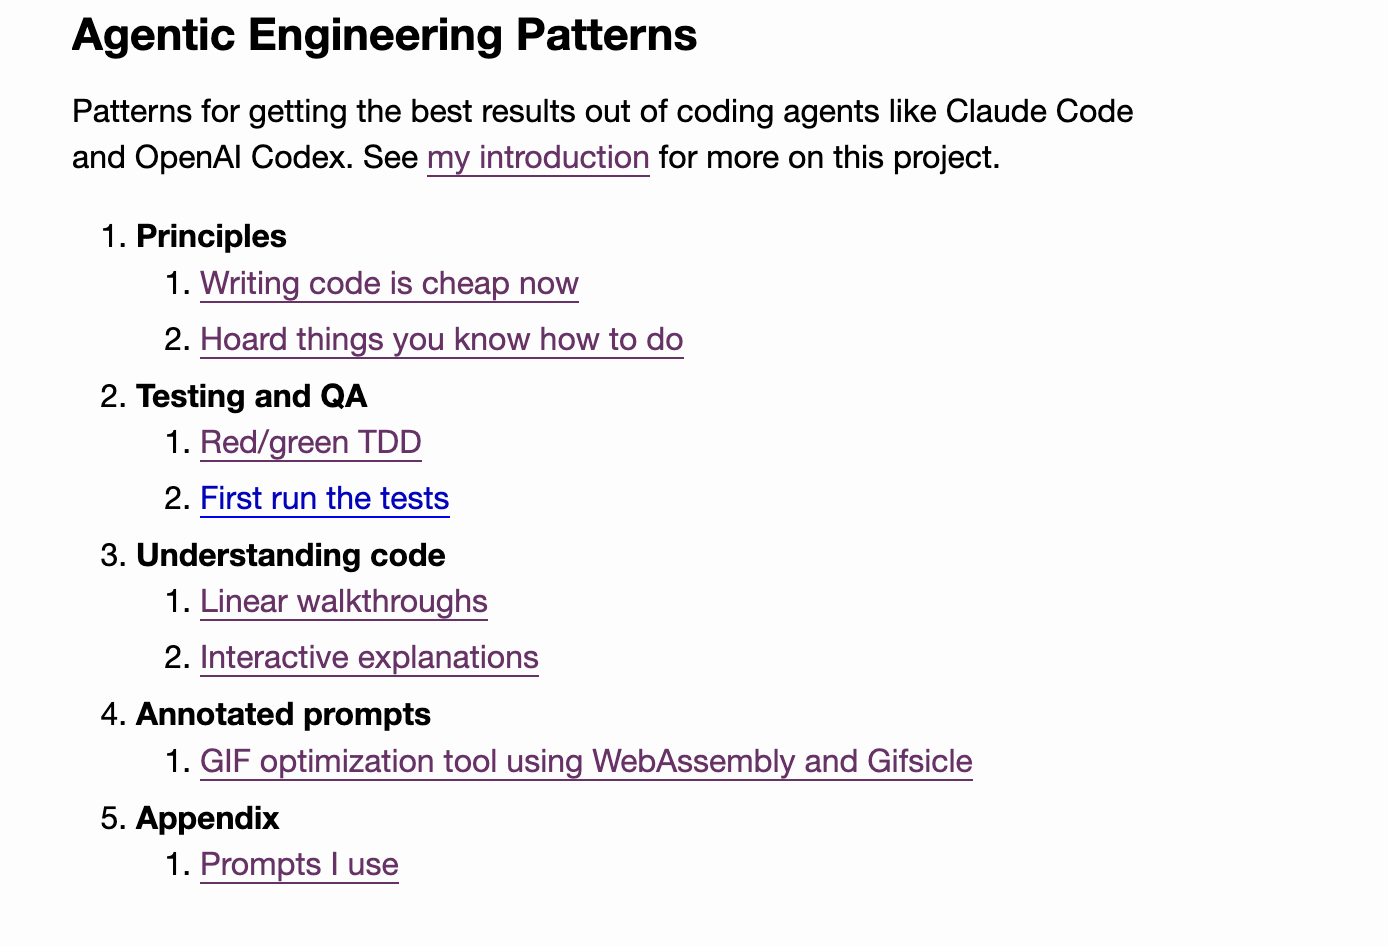Go to "Hoard things you know how to do"
This screenshot has height=946, width=1388.
[441, 340]
